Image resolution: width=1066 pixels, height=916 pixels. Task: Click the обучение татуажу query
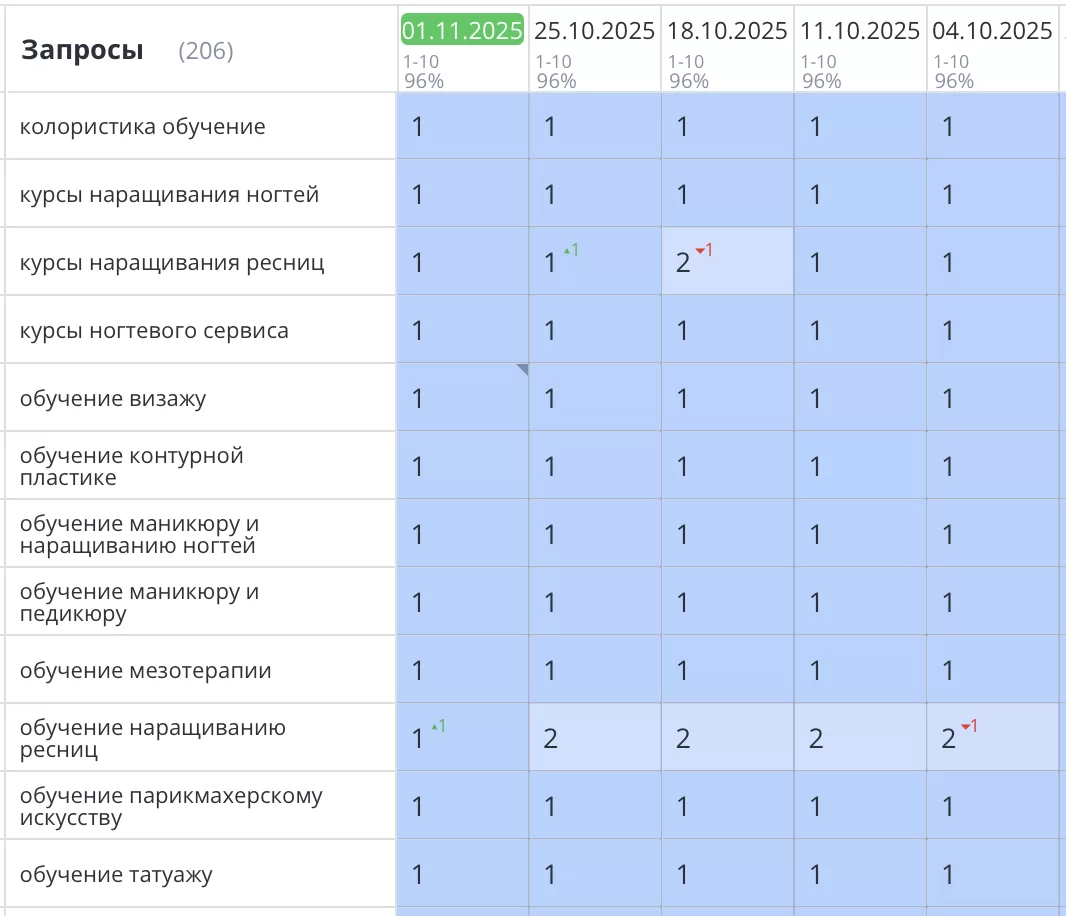117,875
